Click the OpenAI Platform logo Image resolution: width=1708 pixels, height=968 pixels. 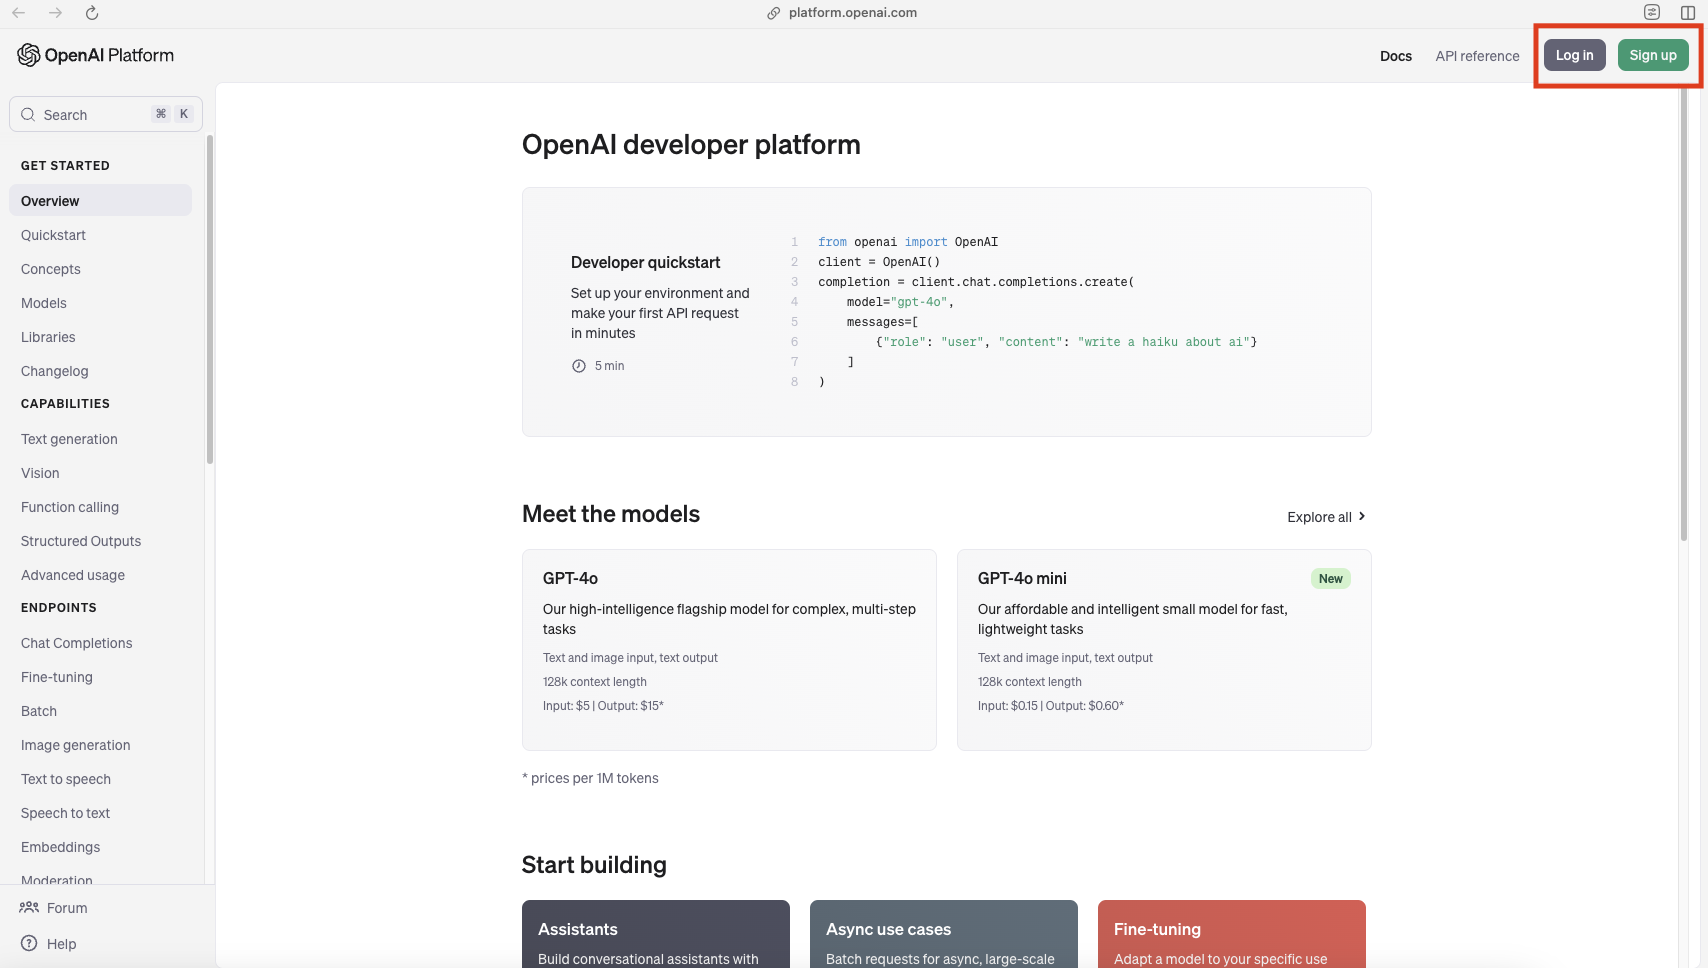tap(96, 55)
